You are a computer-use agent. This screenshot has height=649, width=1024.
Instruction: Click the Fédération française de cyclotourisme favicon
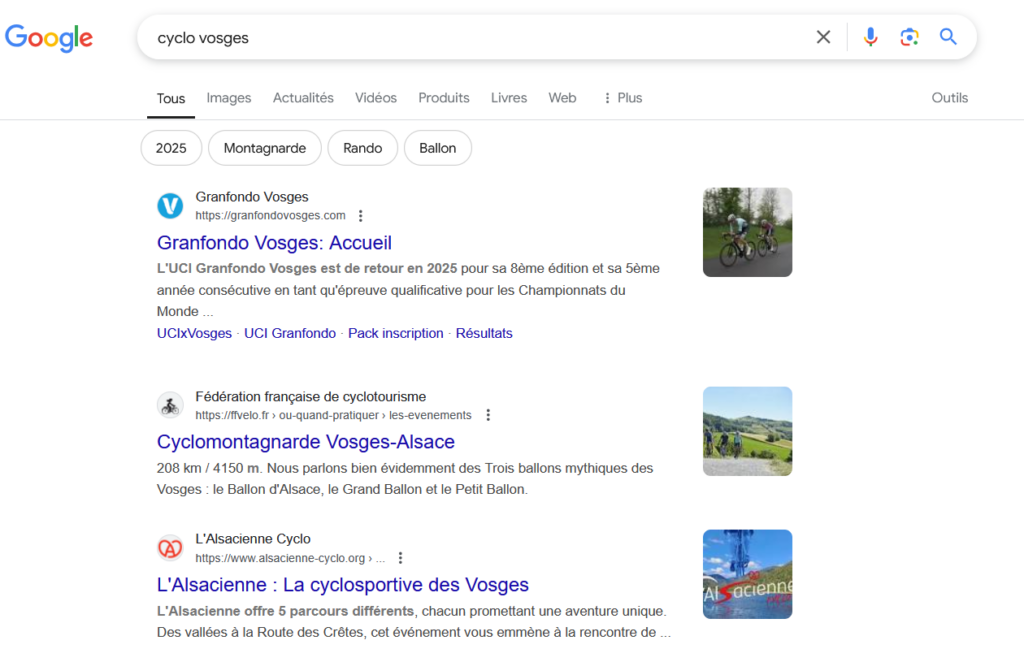(x=170, y=405)
